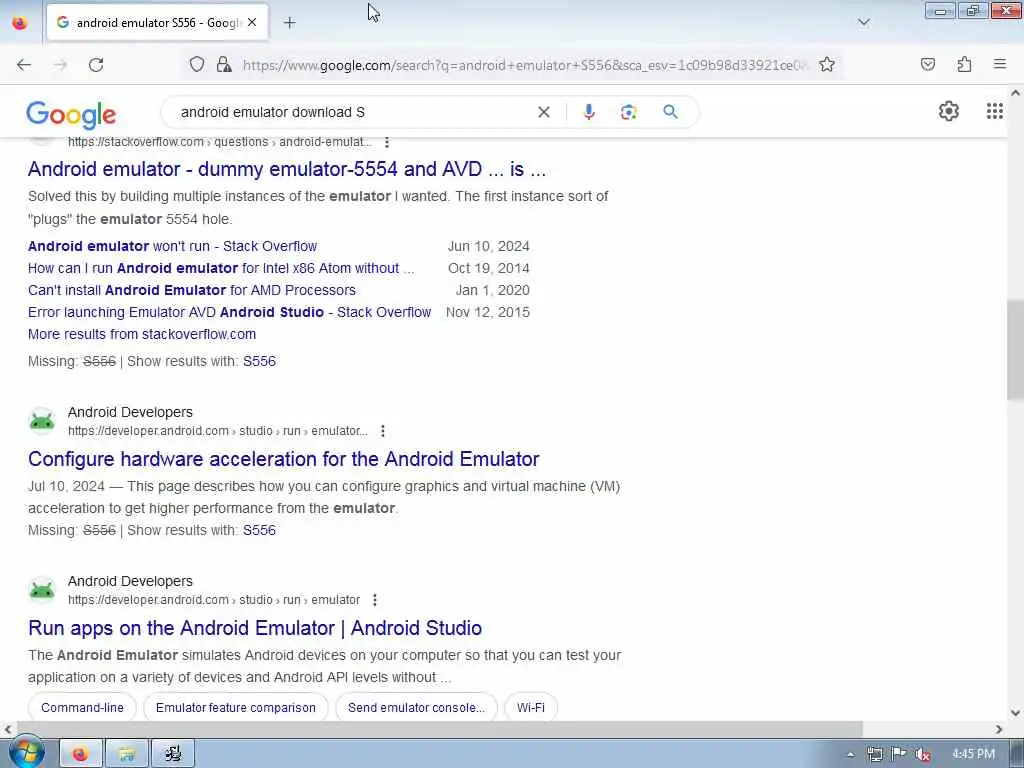Click the Command-line chip
The width and height of the screenshot is (1024, 768).
(82, 708)
